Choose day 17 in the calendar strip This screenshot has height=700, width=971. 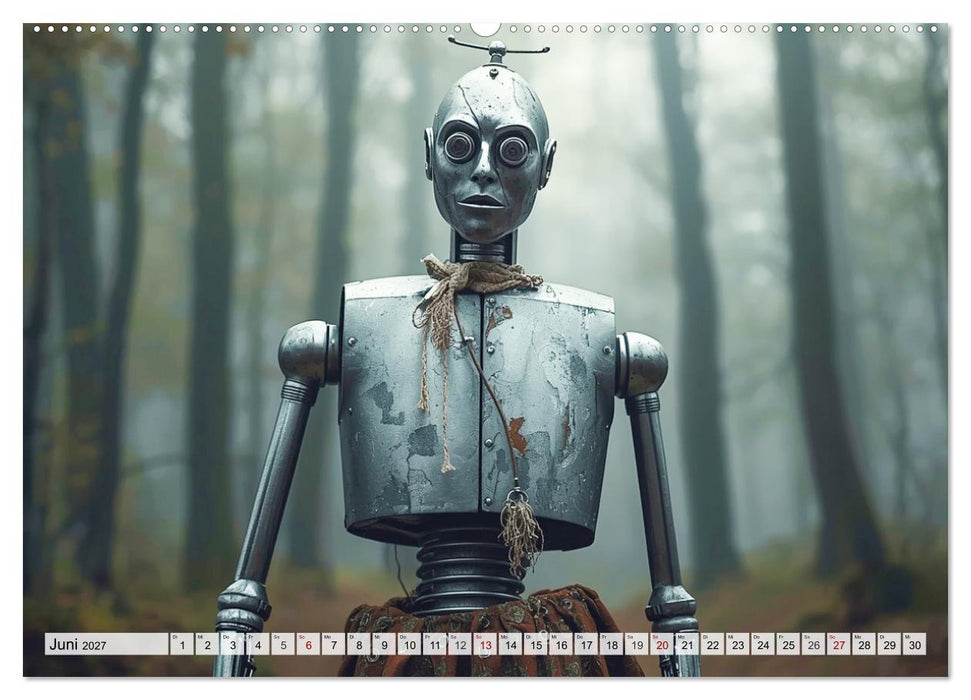[586, 644]
